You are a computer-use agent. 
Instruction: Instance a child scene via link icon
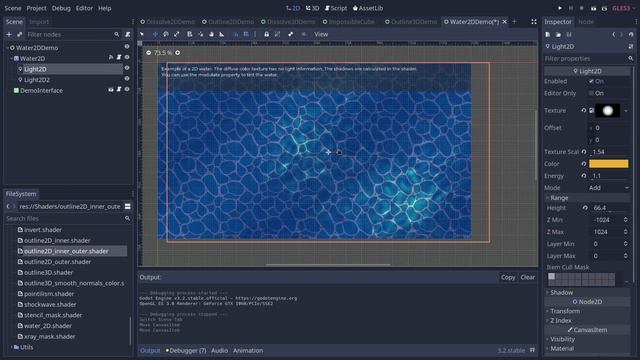click(x=19, y=35)
